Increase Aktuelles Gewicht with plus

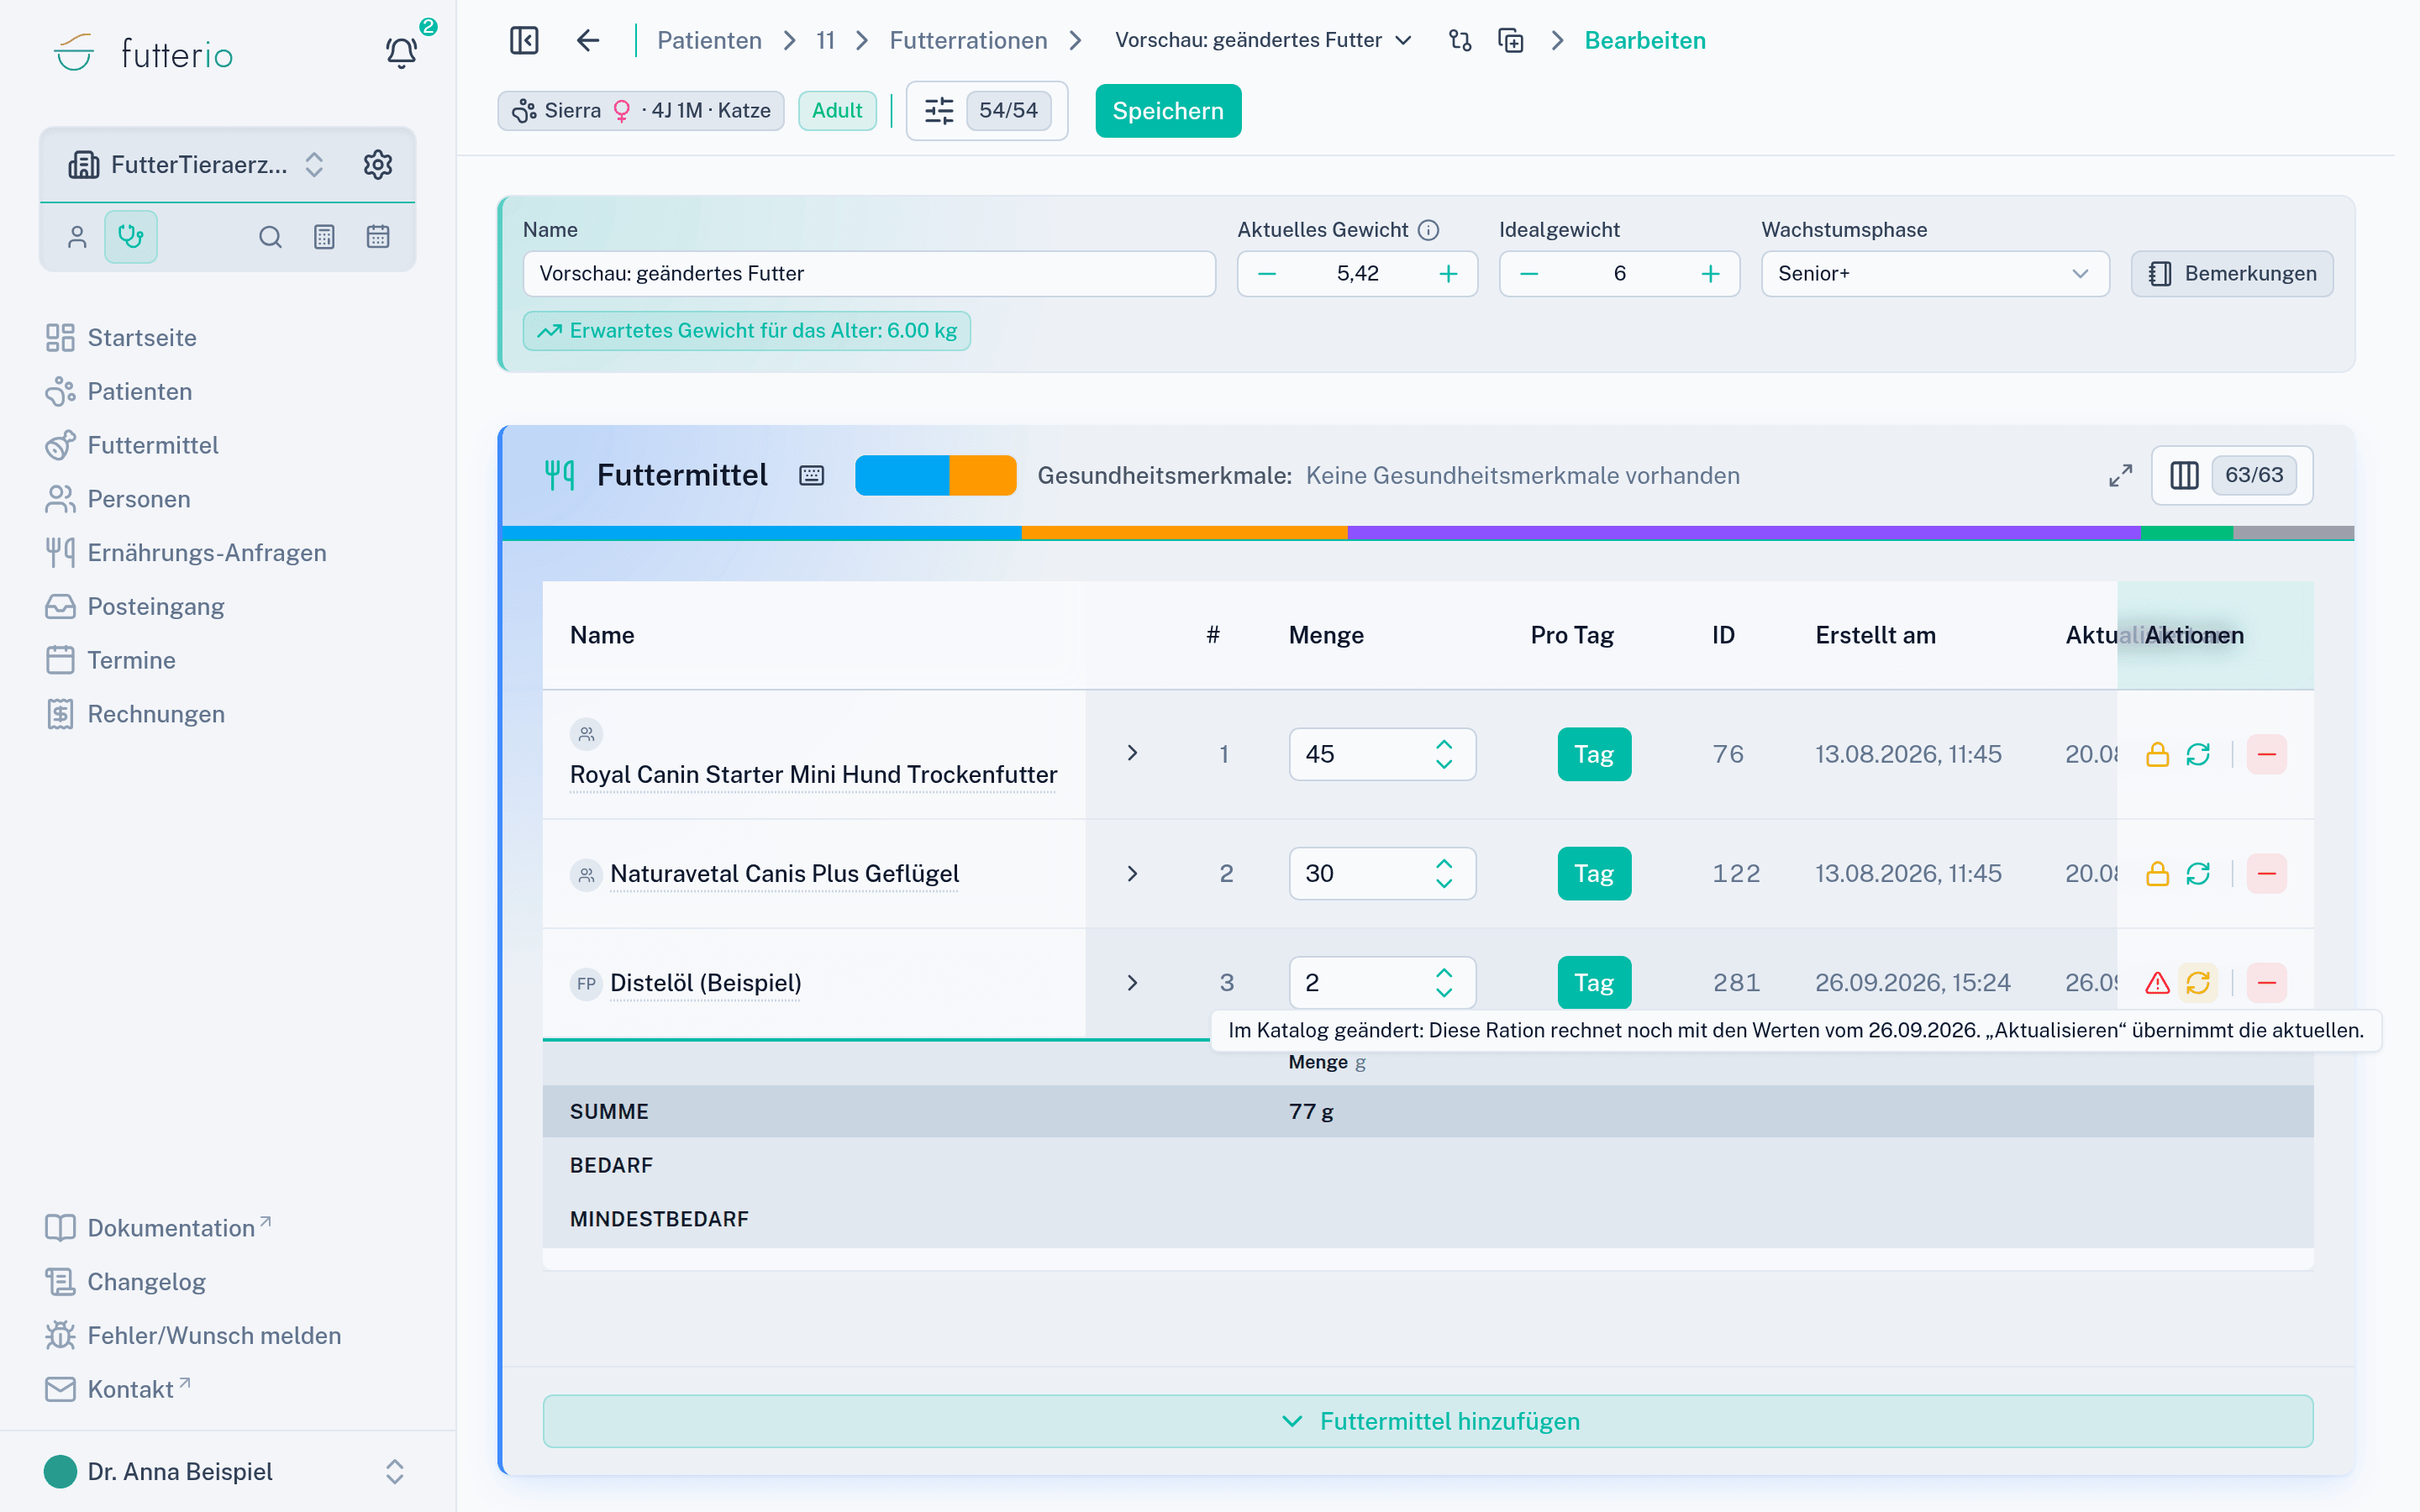click(1447, 273)
